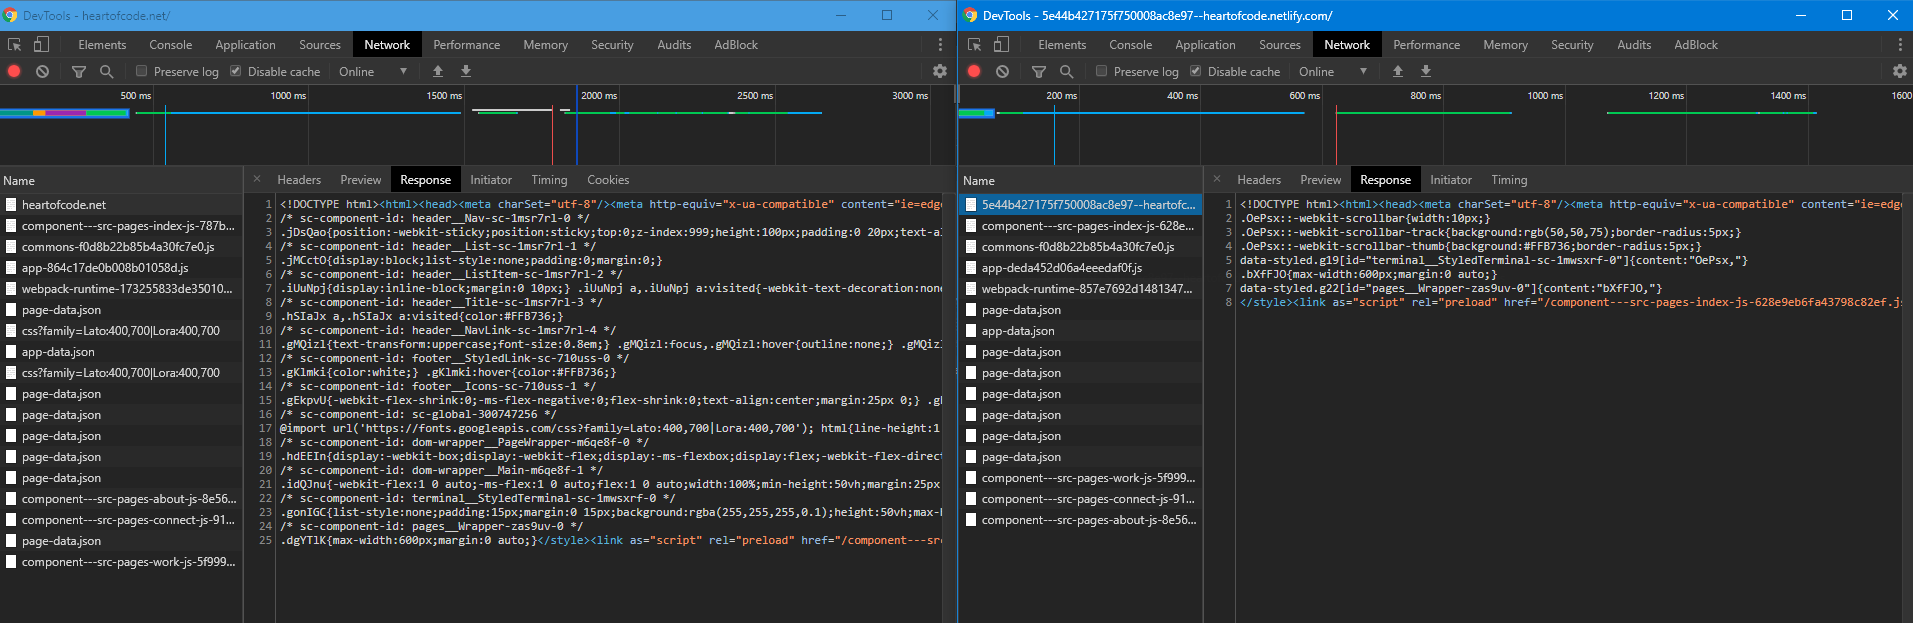The image size is (1913, 623).
Task: Select webpack-runtime-857e7692d1481347 request
Action: (x=1080, y=288)
